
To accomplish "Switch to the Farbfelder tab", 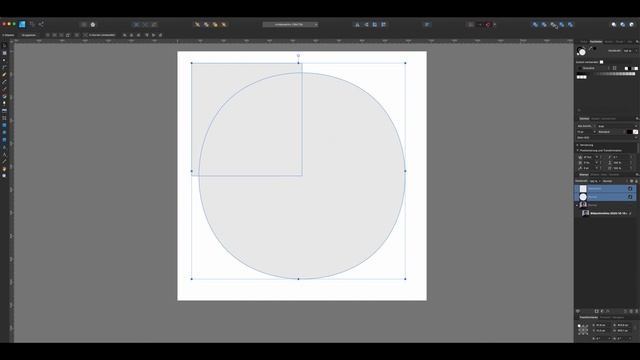I will (596, 41).
